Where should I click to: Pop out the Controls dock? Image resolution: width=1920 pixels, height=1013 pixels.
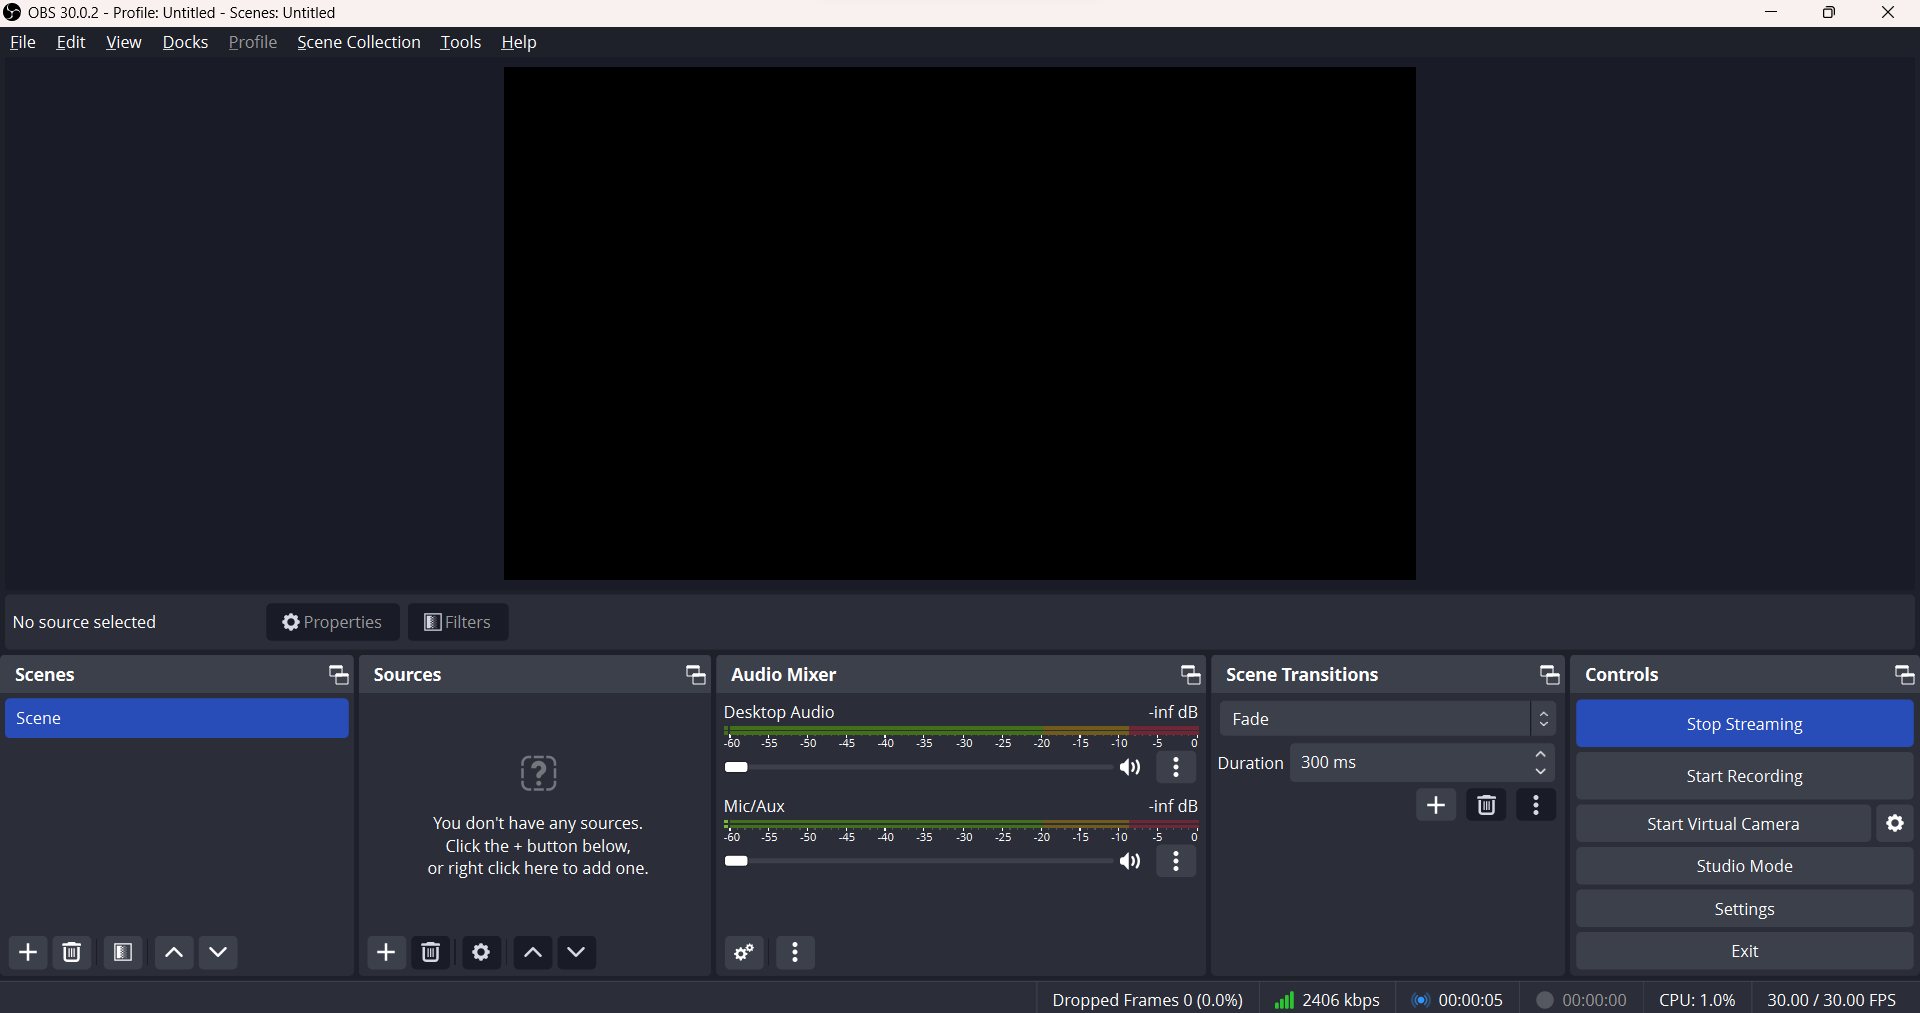tap(1904, 675)
